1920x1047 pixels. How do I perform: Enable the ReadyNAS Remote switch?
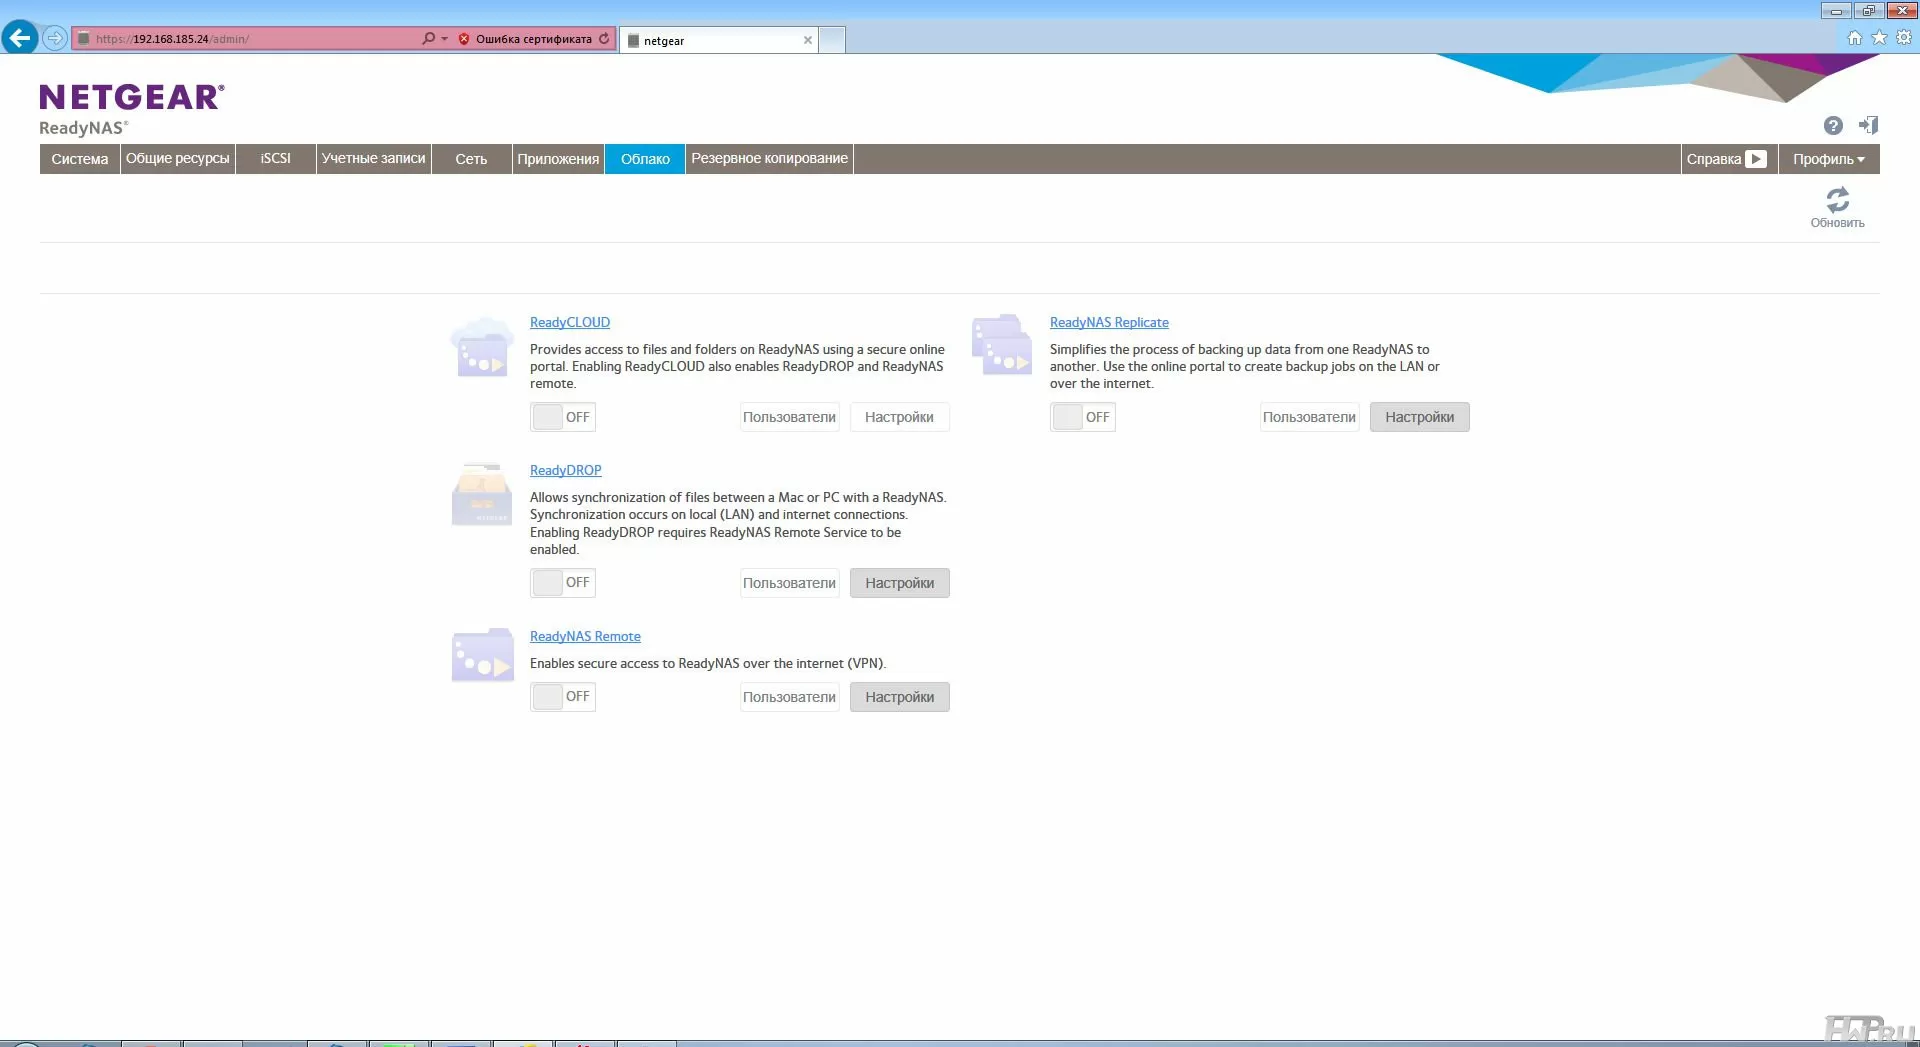pos(563,697)
